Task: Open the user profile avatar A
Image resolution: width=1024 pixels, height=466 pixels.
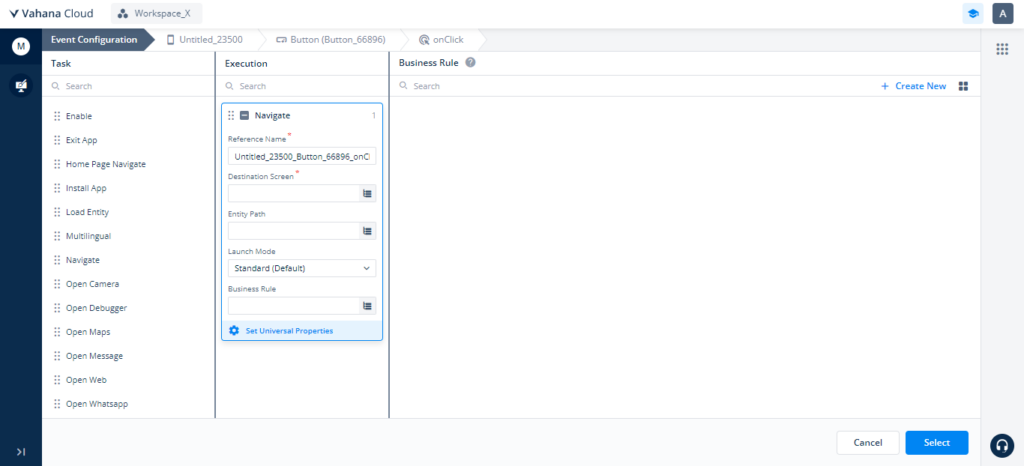Action: pyautogui.click(x=1002, y=14)
